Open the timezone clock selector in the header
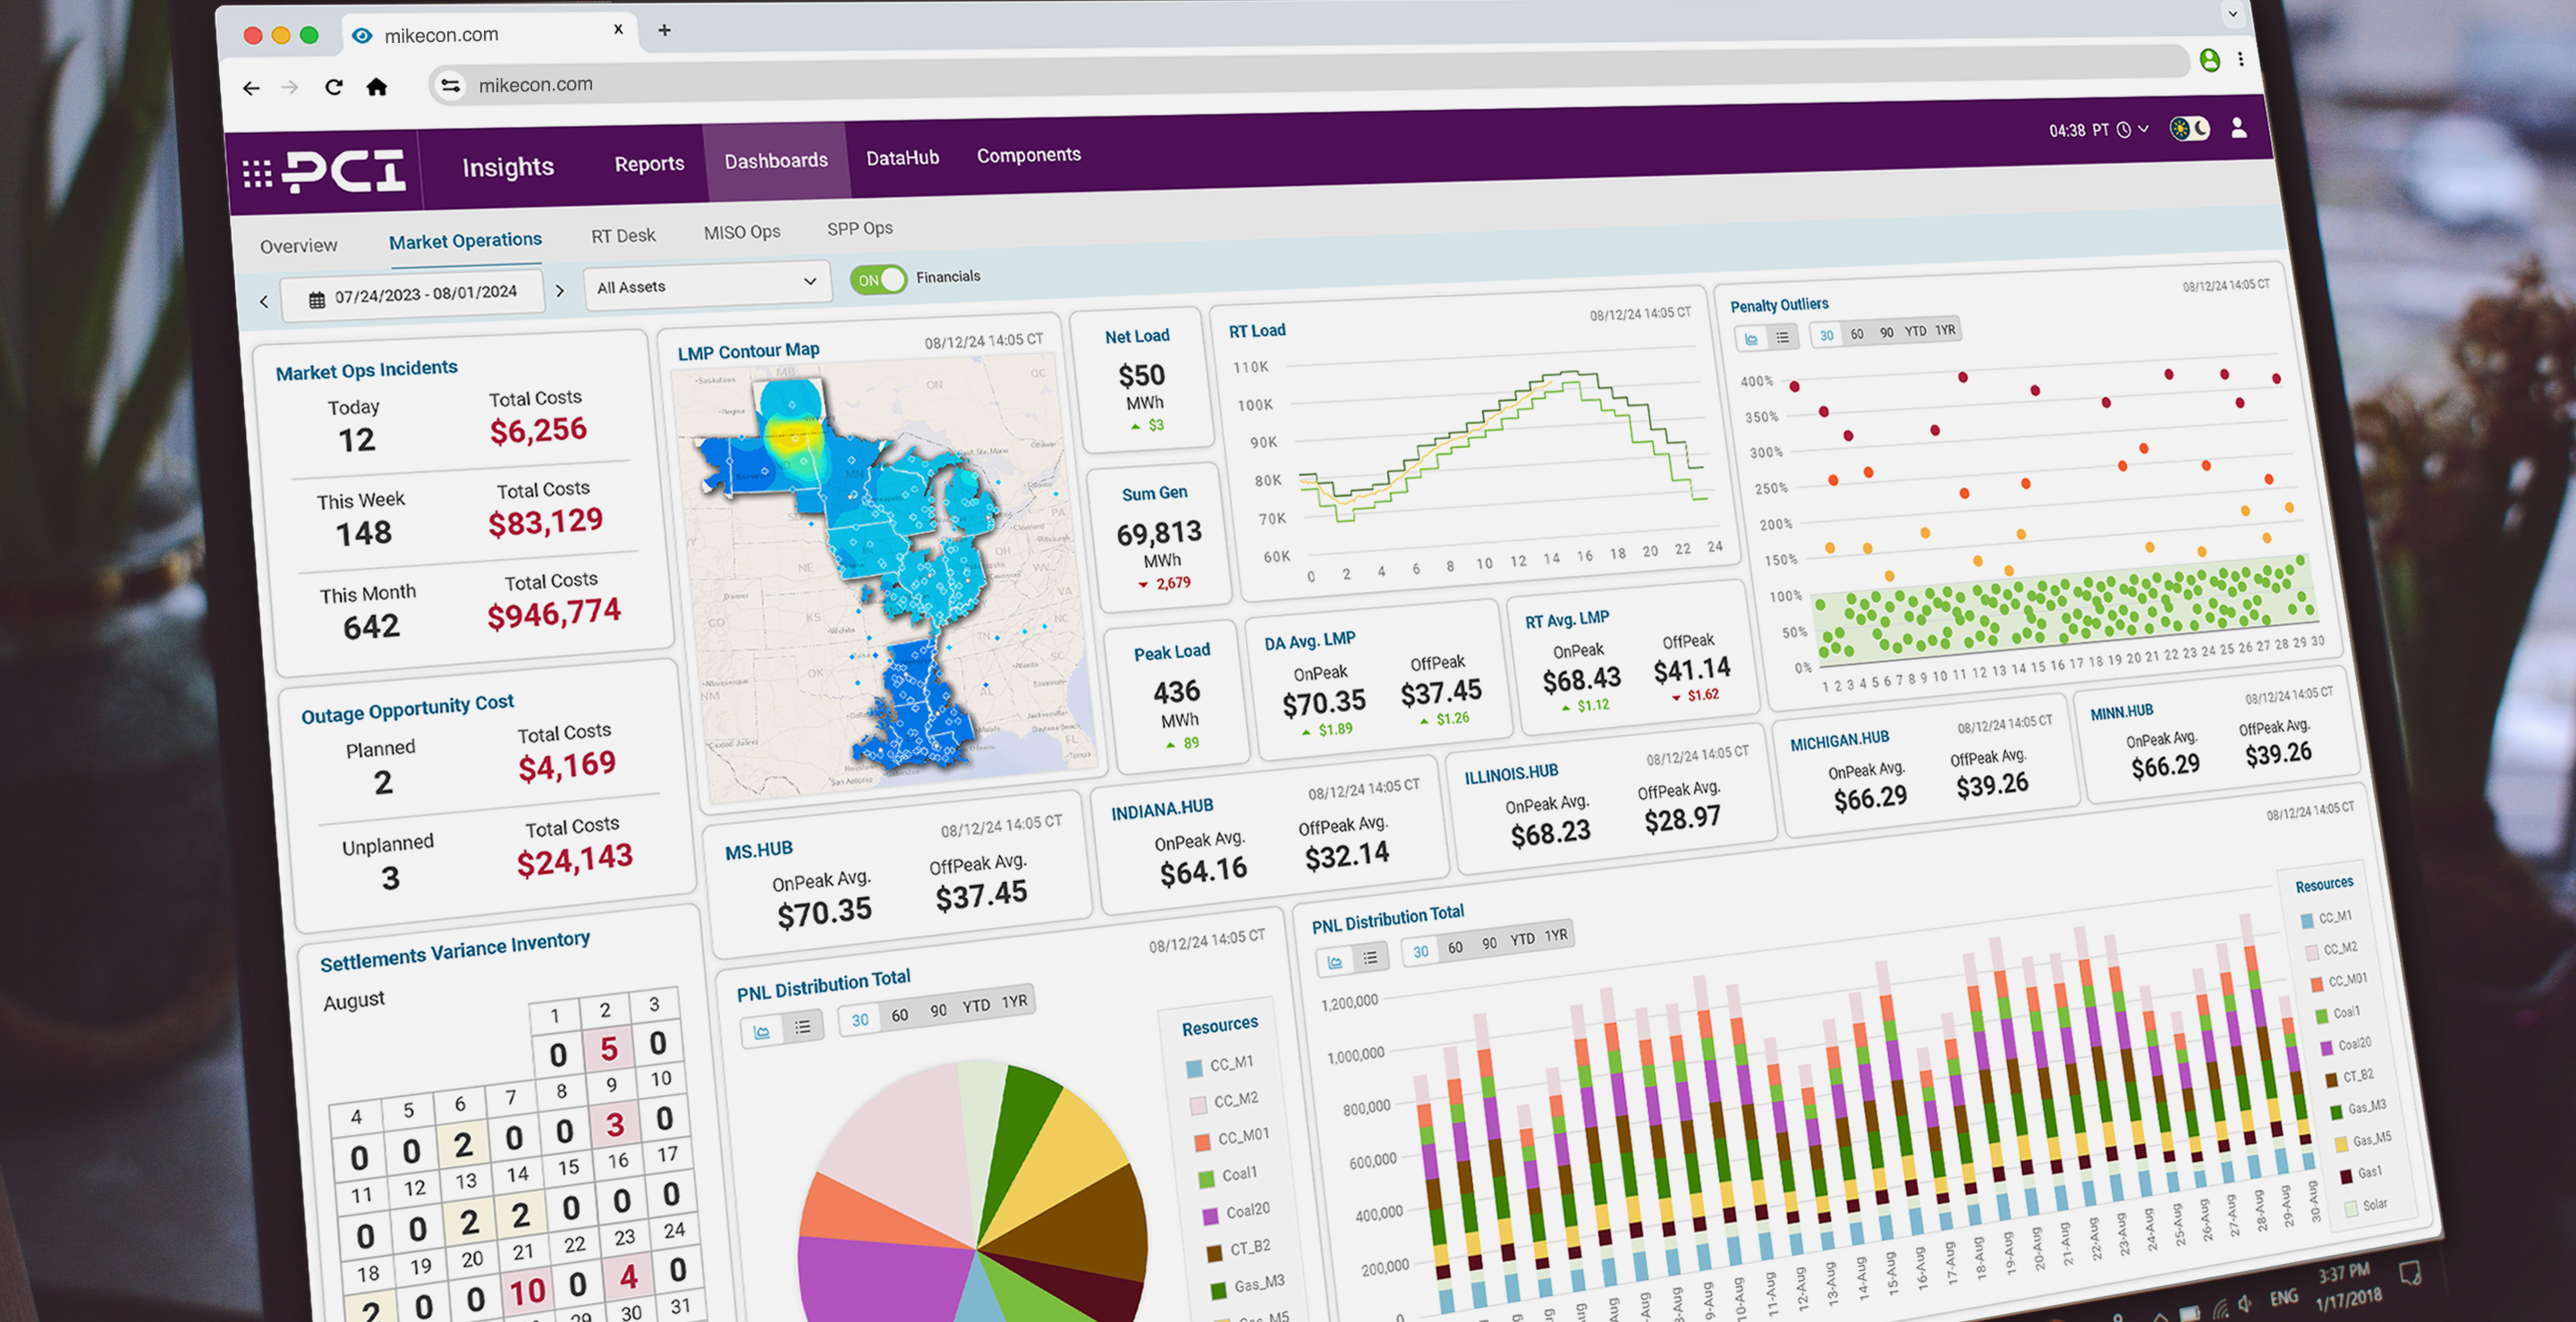The image size is (2576, 1322). (x=2124, y=131)
